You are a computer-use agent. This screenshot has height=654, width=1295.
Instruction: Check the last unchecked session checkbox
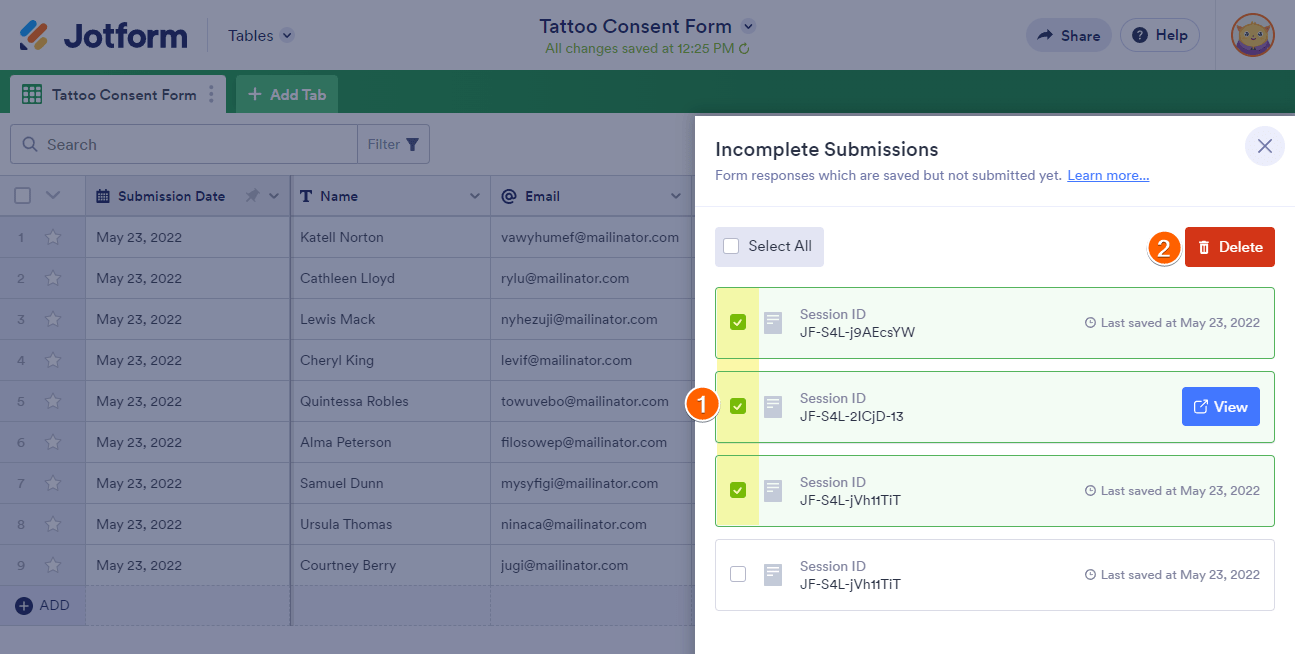(x=738, y=574)
